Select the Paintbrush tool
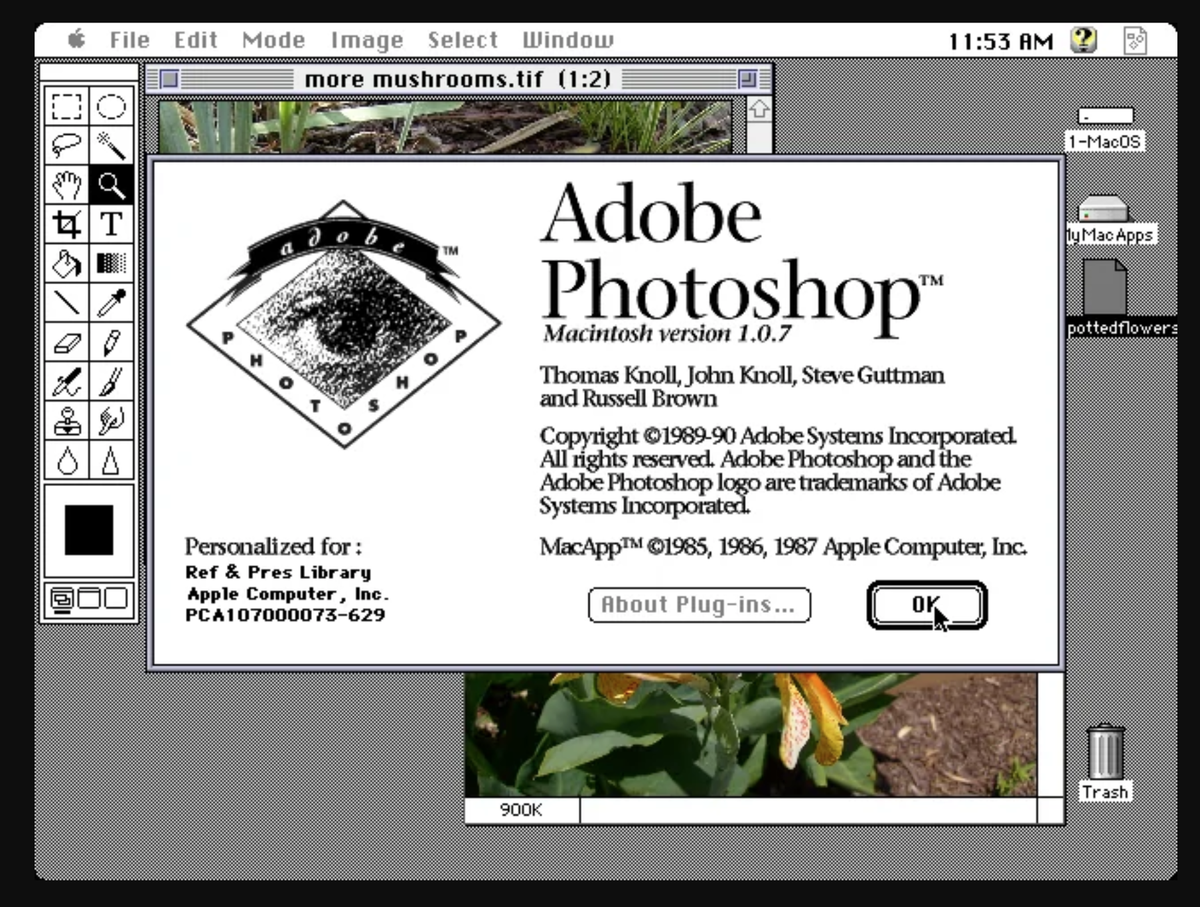Viewport: 1200px width, 907px height. click(111, 381)
